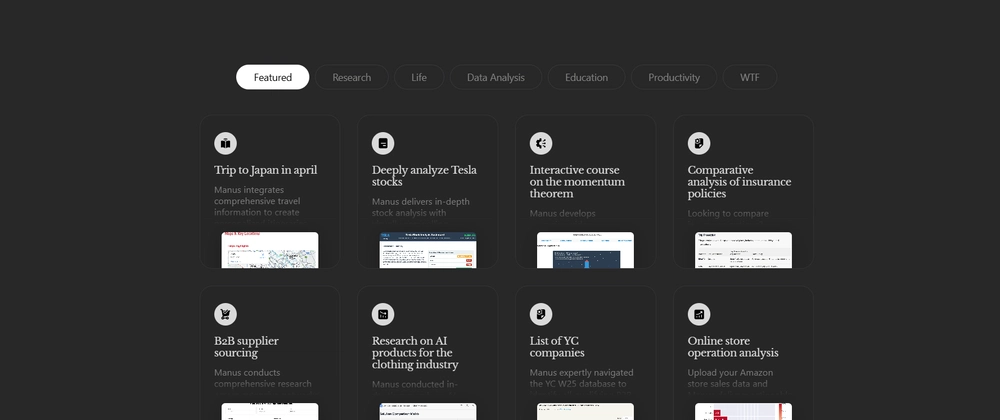Select the Featured category tab

272,77
